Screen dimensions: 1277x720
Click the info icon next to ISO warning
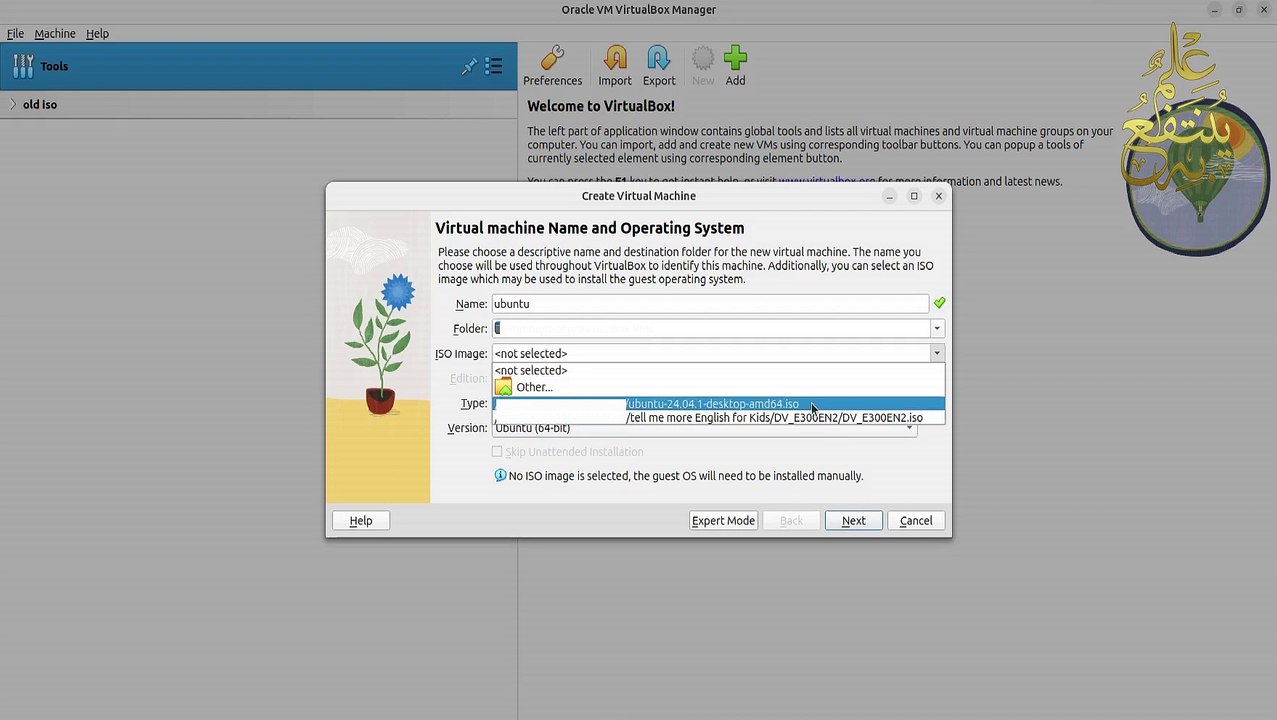pos(500,475)
